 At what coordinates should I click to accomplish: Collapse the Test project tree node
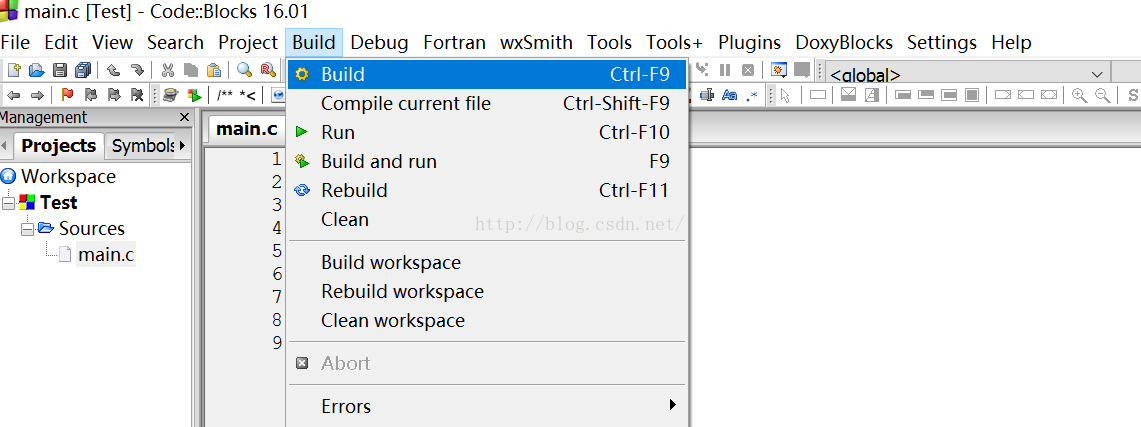coord(9,203)
